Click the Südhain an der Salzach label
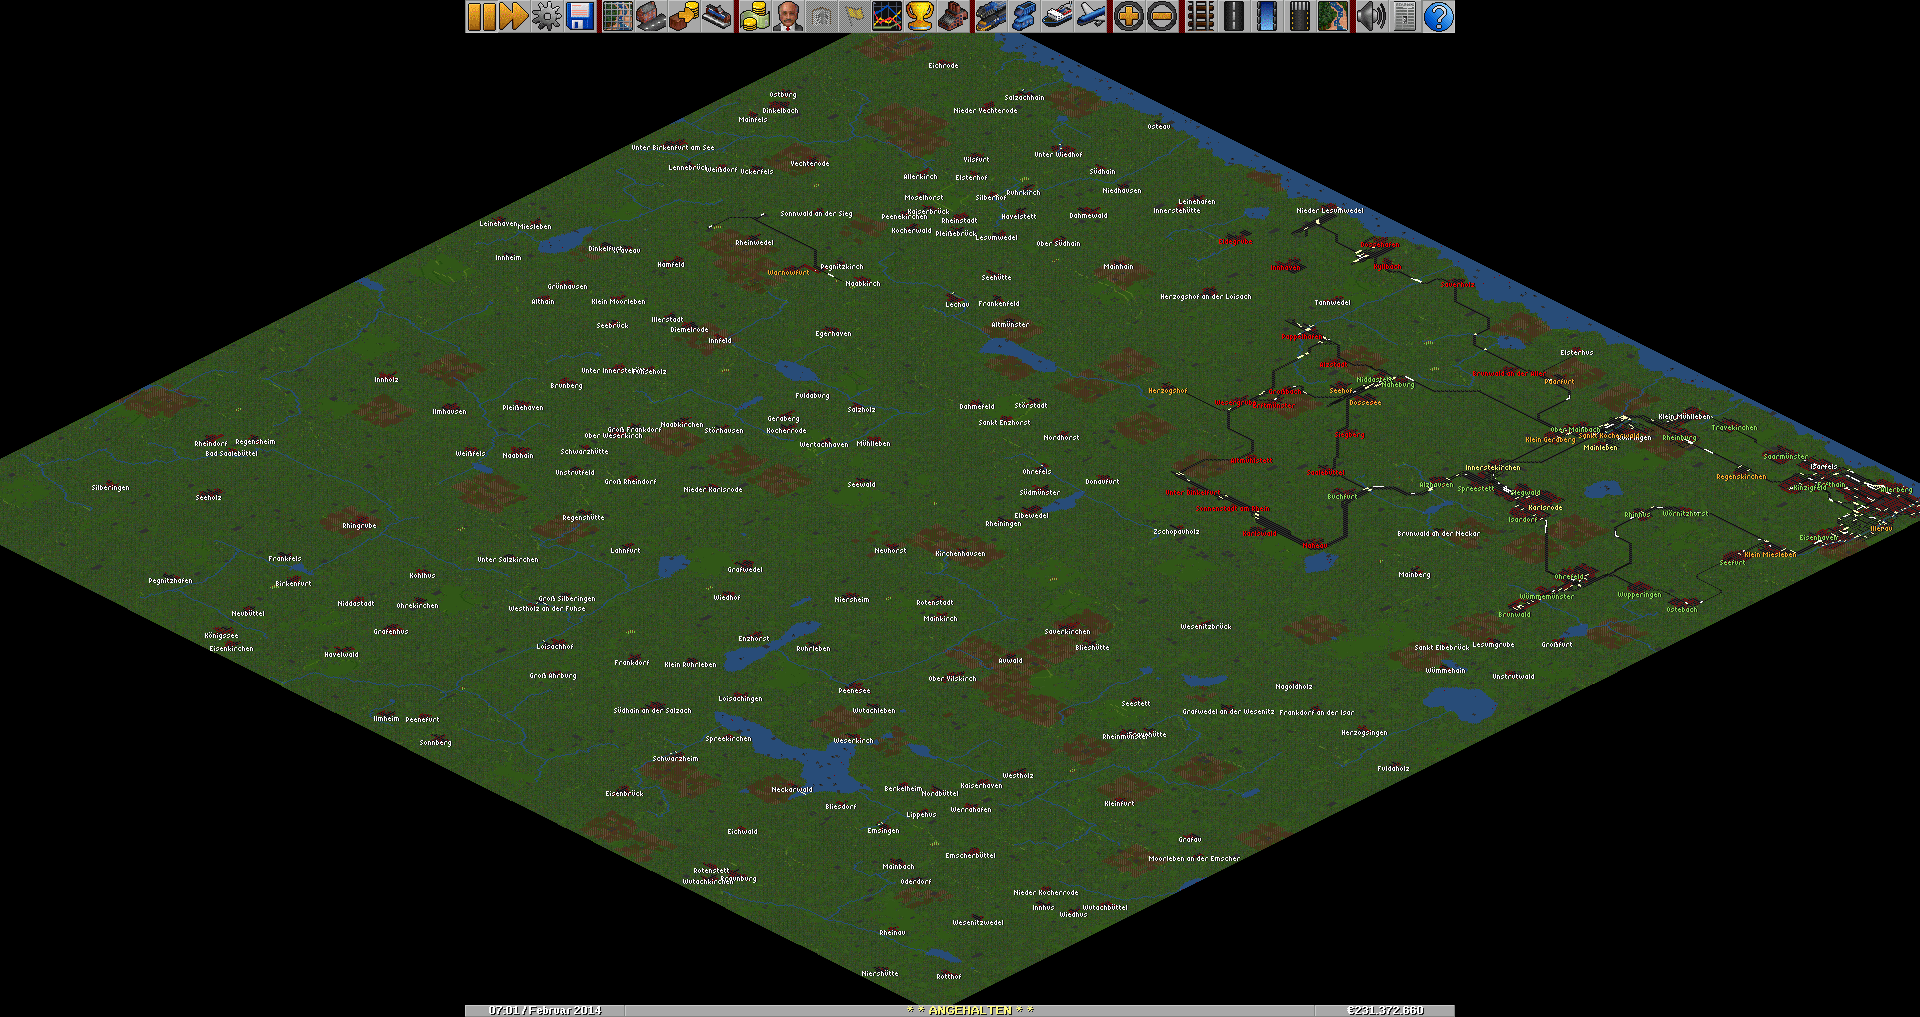The width and height of the screenshot is (1920, 1017). click(x=652, y=711)
